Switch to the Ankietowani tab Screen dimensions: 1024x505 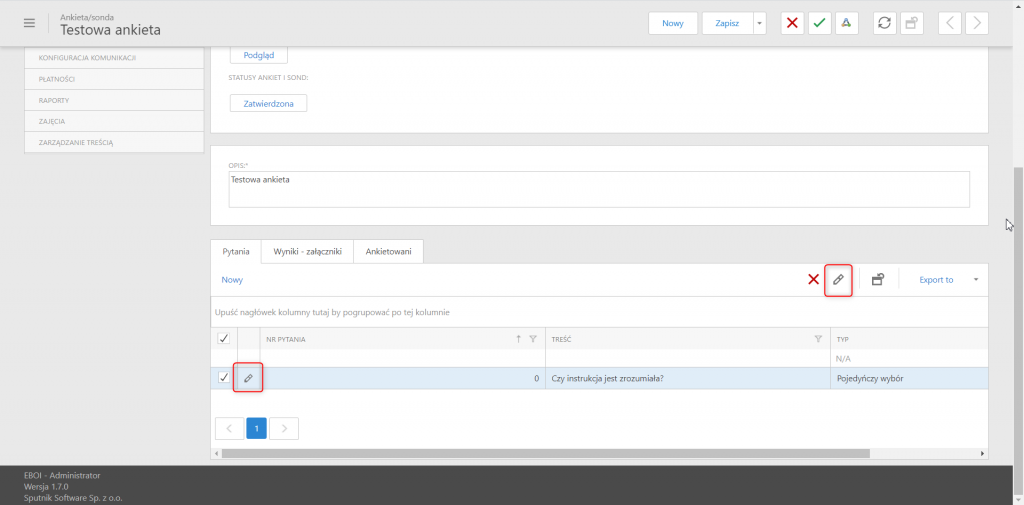[x=389, y=252]
